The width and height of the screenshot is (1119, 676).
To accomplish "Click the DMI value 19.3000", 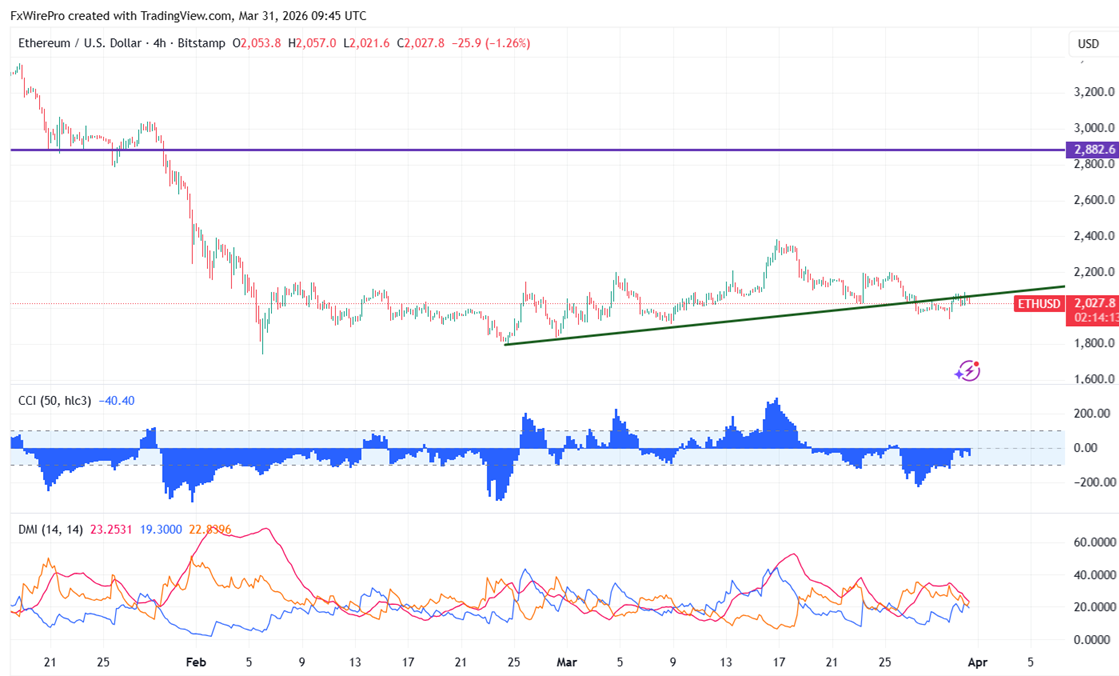I will [x=161, y=530].
